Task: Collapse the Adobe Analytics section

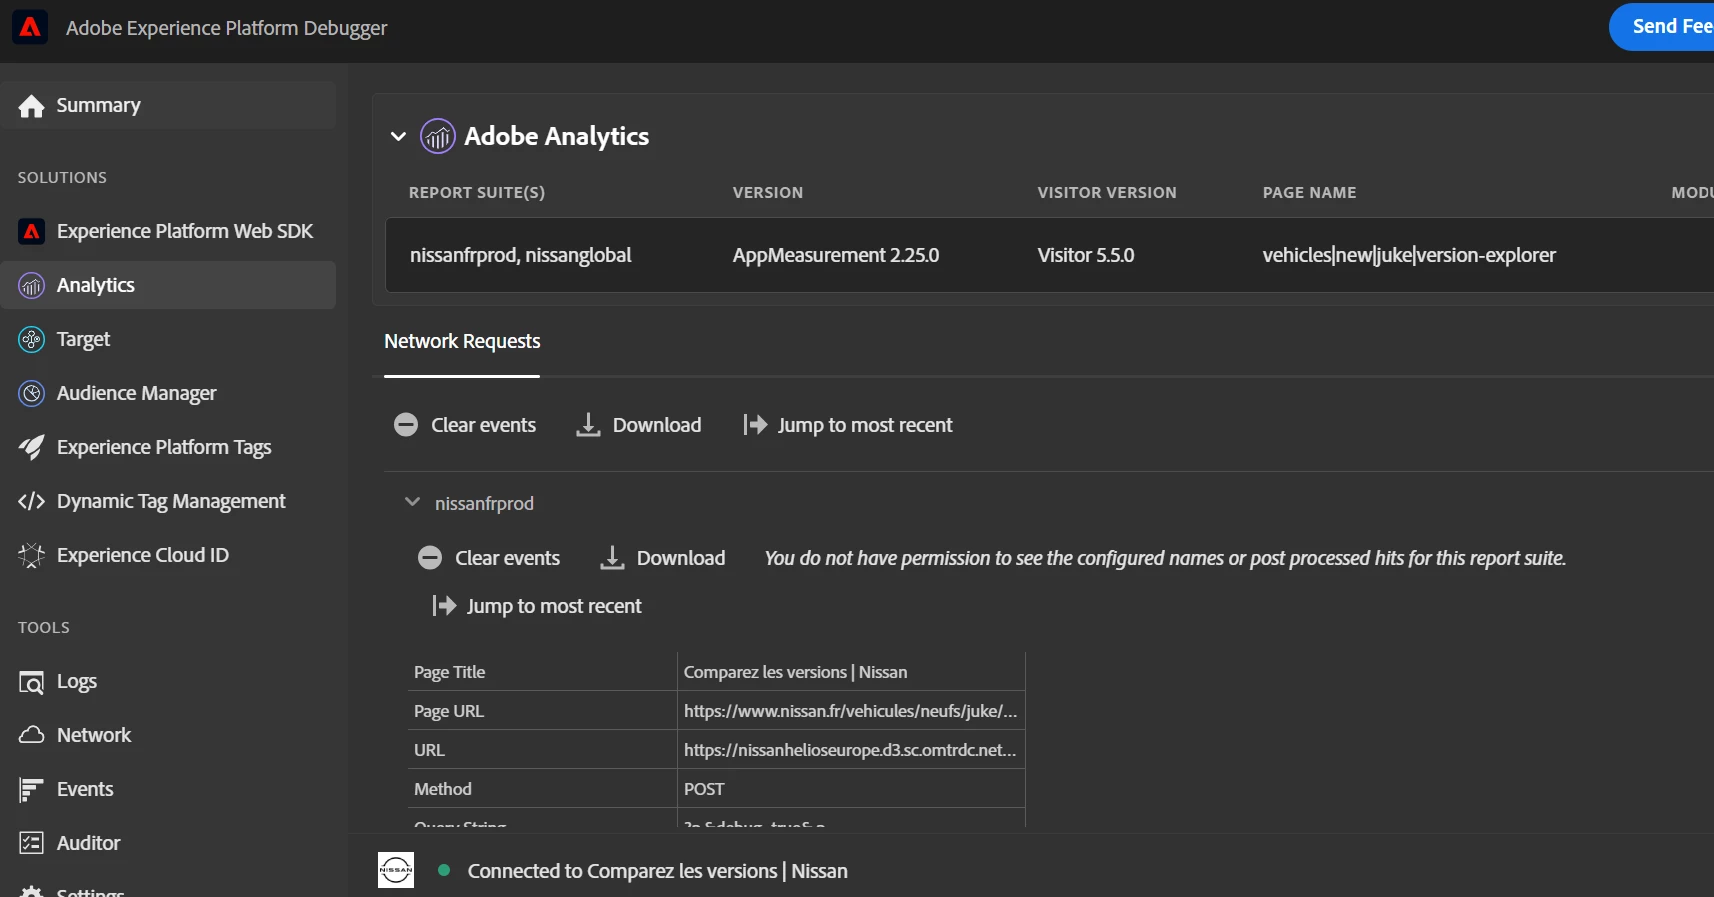Action: (x=398, y=136)
